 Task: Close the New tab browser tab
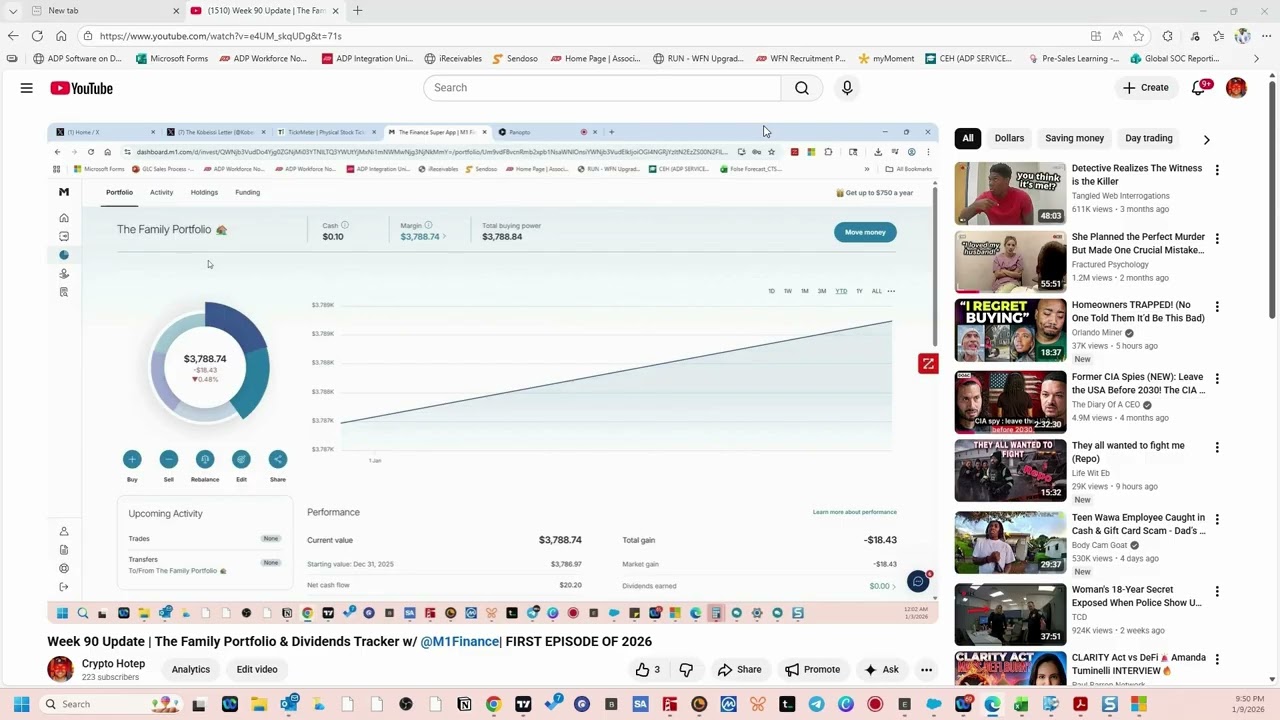tap(176, 11)
